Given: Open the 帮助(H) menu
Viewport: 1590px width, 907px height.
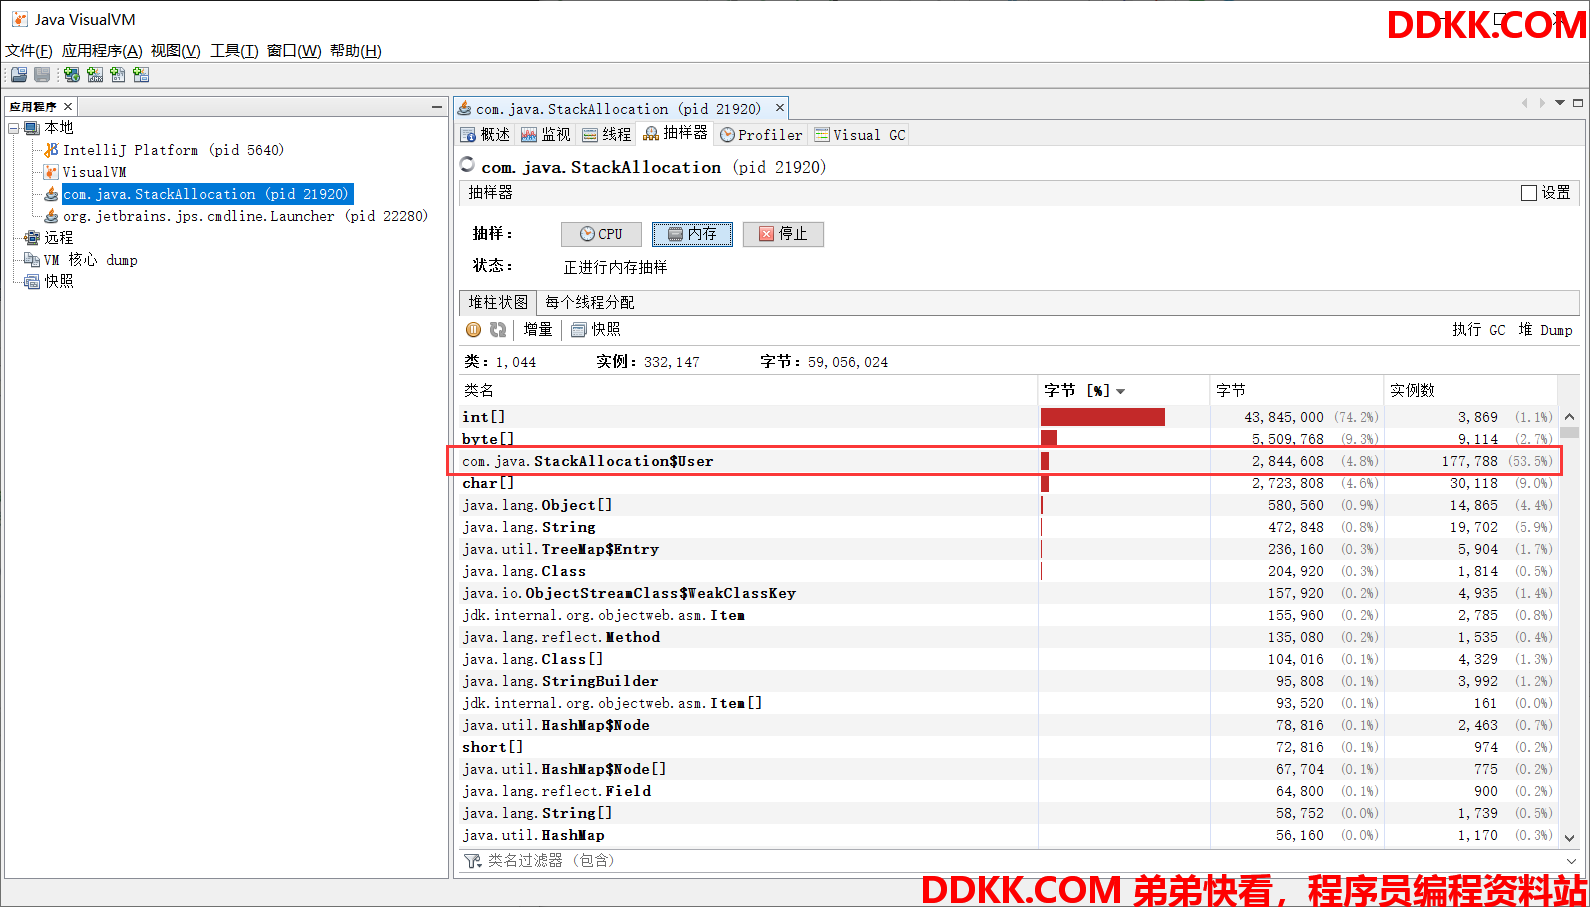Looking at the screenshot, I should pos(356,51).
